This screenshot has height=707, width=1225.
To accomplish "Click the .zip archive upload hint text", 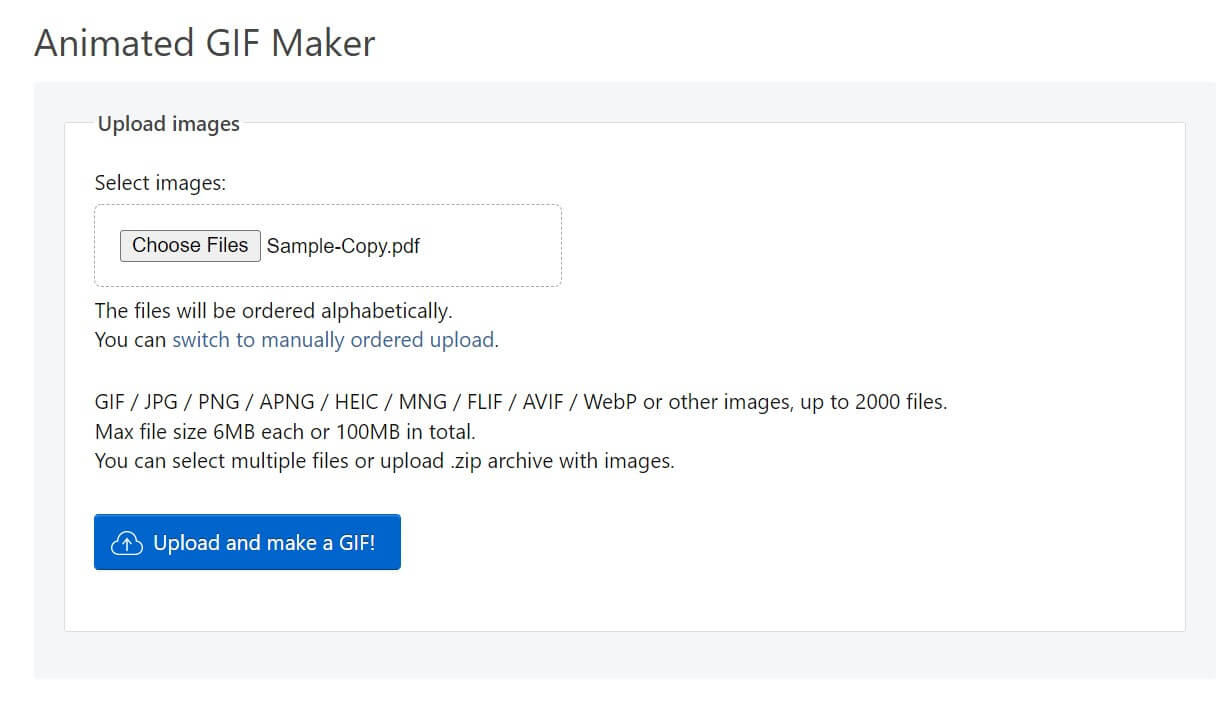I will tap(384, 461).
